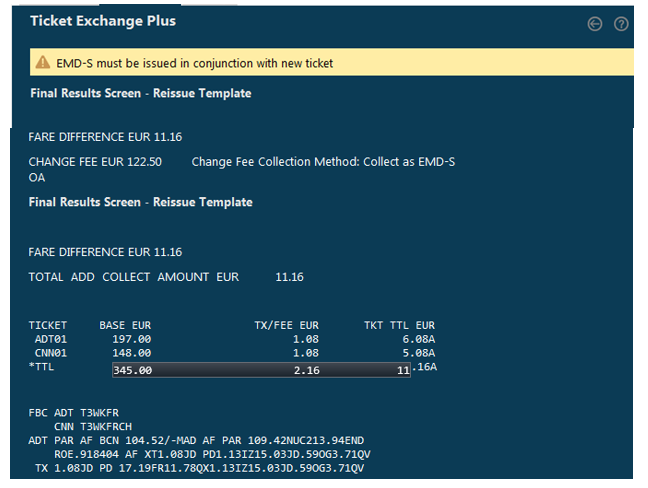Image resolution: width=648 pixels, height=488 pixels.
Task: Click the back arrow icon
Action: (595, 24)
